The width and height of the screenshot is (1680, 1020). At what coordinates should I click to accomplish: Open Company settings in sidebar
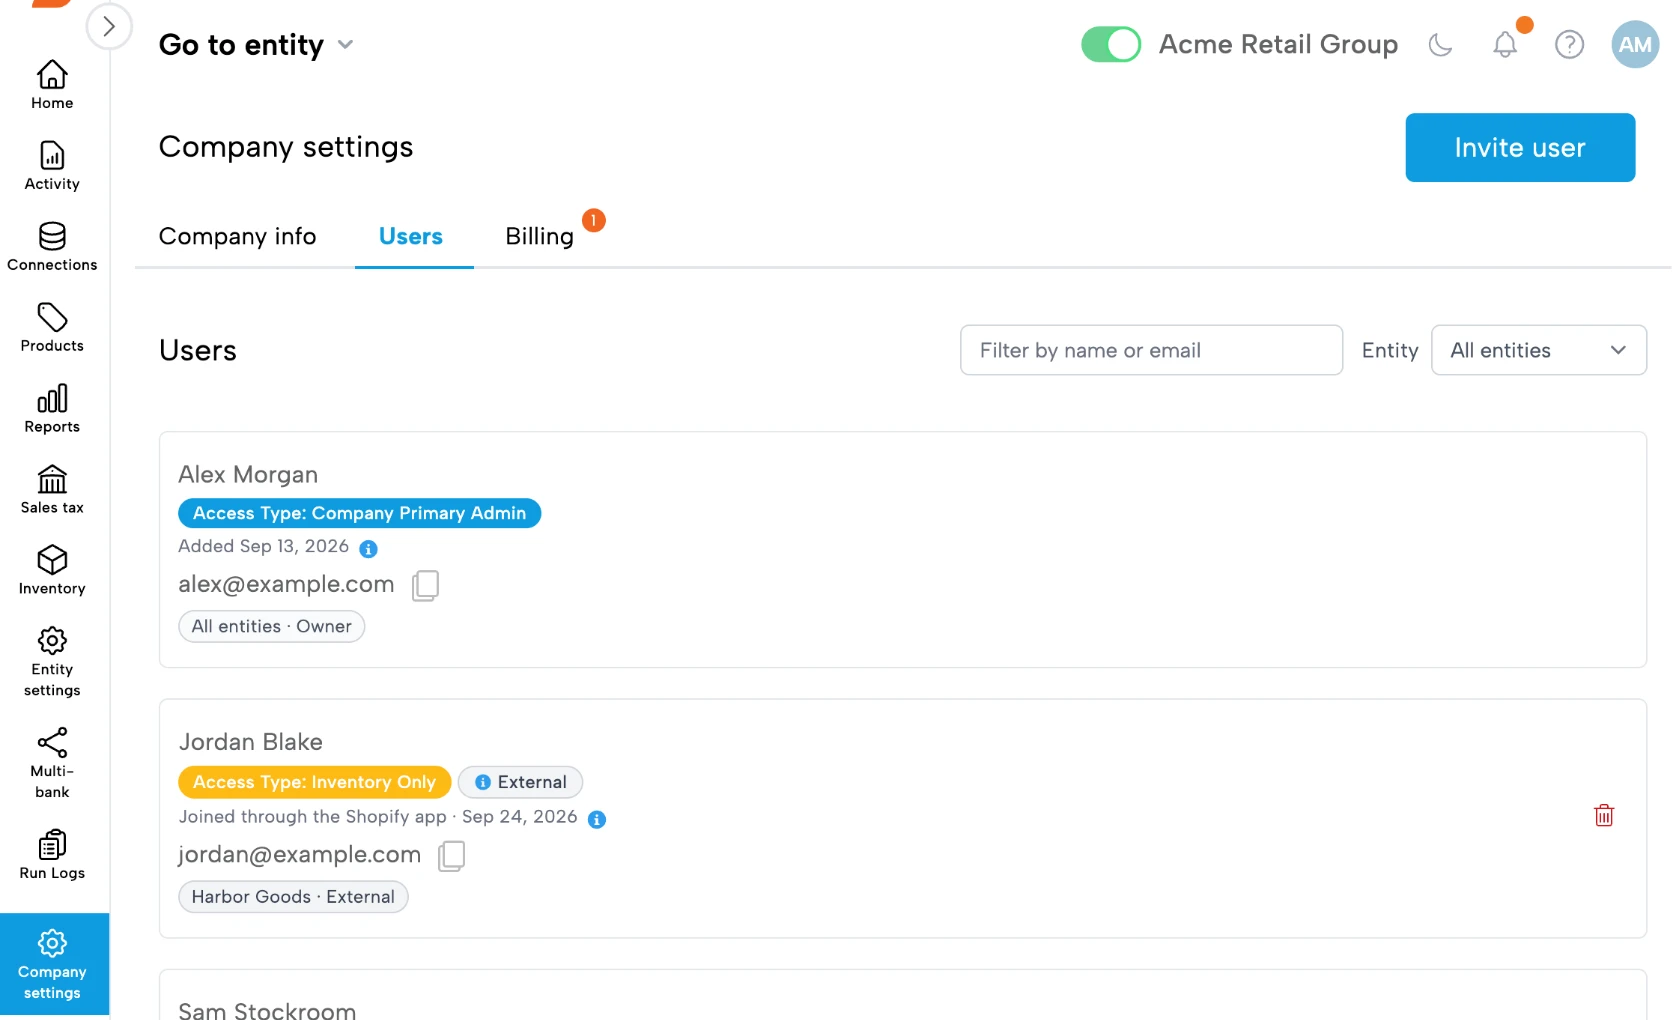(x=52, y=965)
